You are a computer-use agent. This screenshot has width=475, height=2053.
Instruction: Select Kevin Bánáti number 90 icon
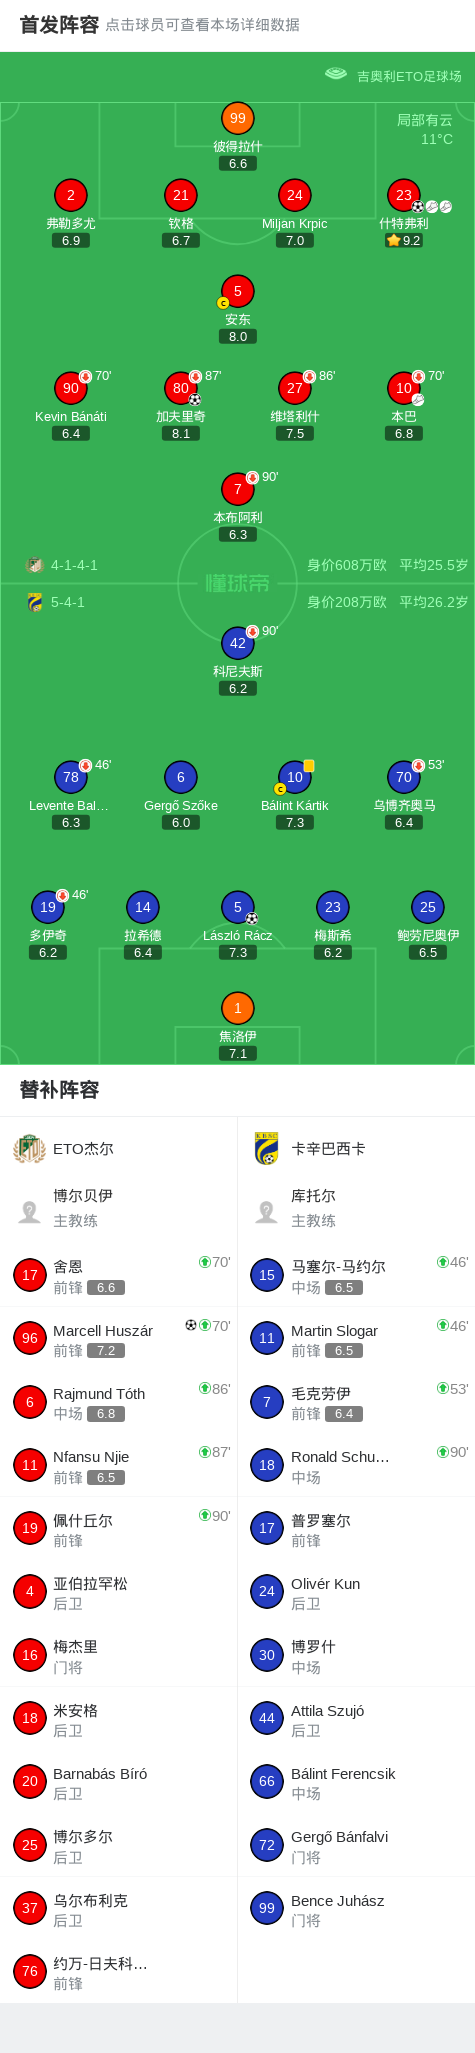[70, 388]
